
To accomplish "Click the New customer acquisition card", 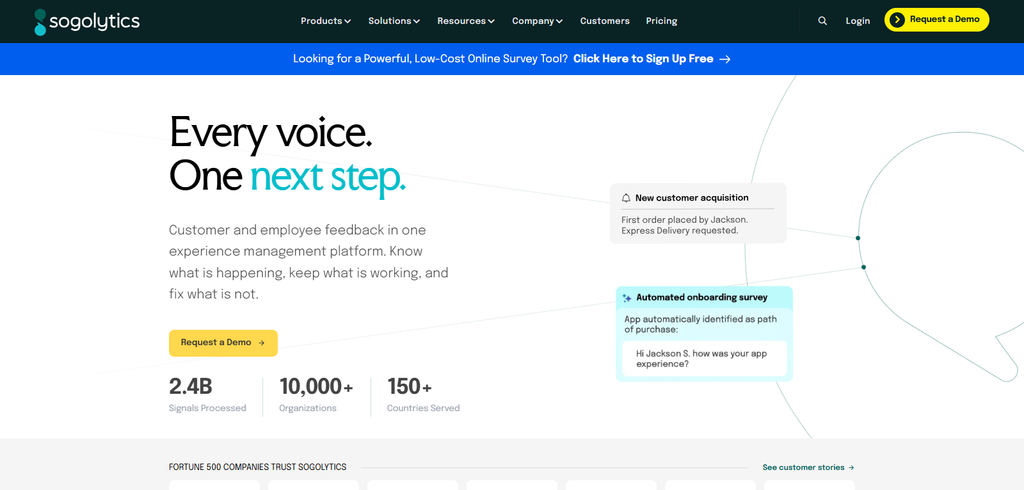I will 698,214.
